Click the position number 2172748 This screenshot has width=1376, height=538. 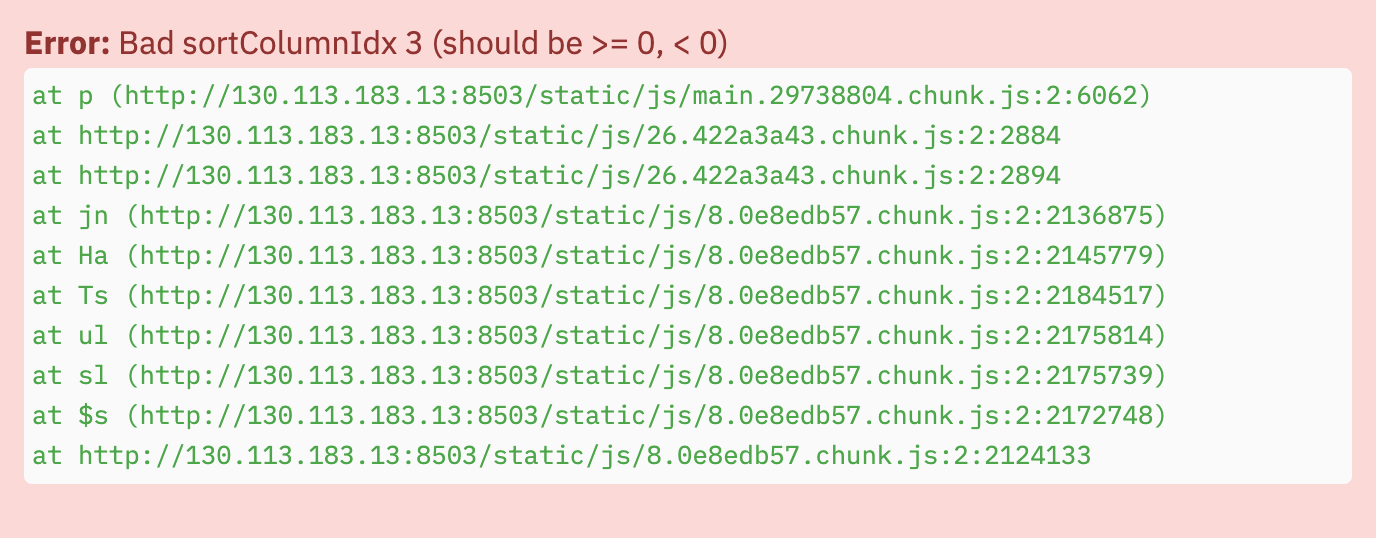[x=1098, y=417]
